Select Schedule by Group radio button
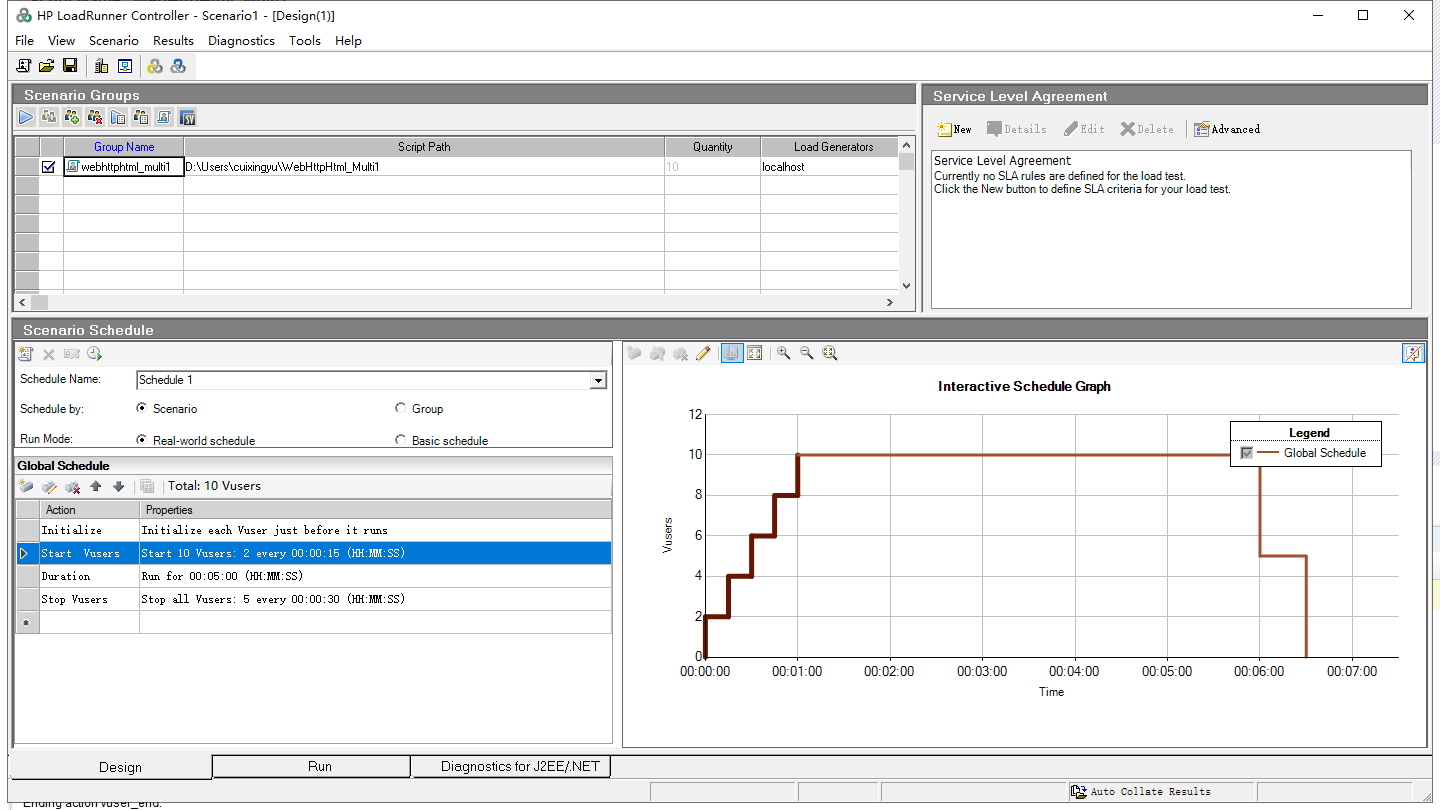This screenshot has width=1440, height=810. click(401, 408)
